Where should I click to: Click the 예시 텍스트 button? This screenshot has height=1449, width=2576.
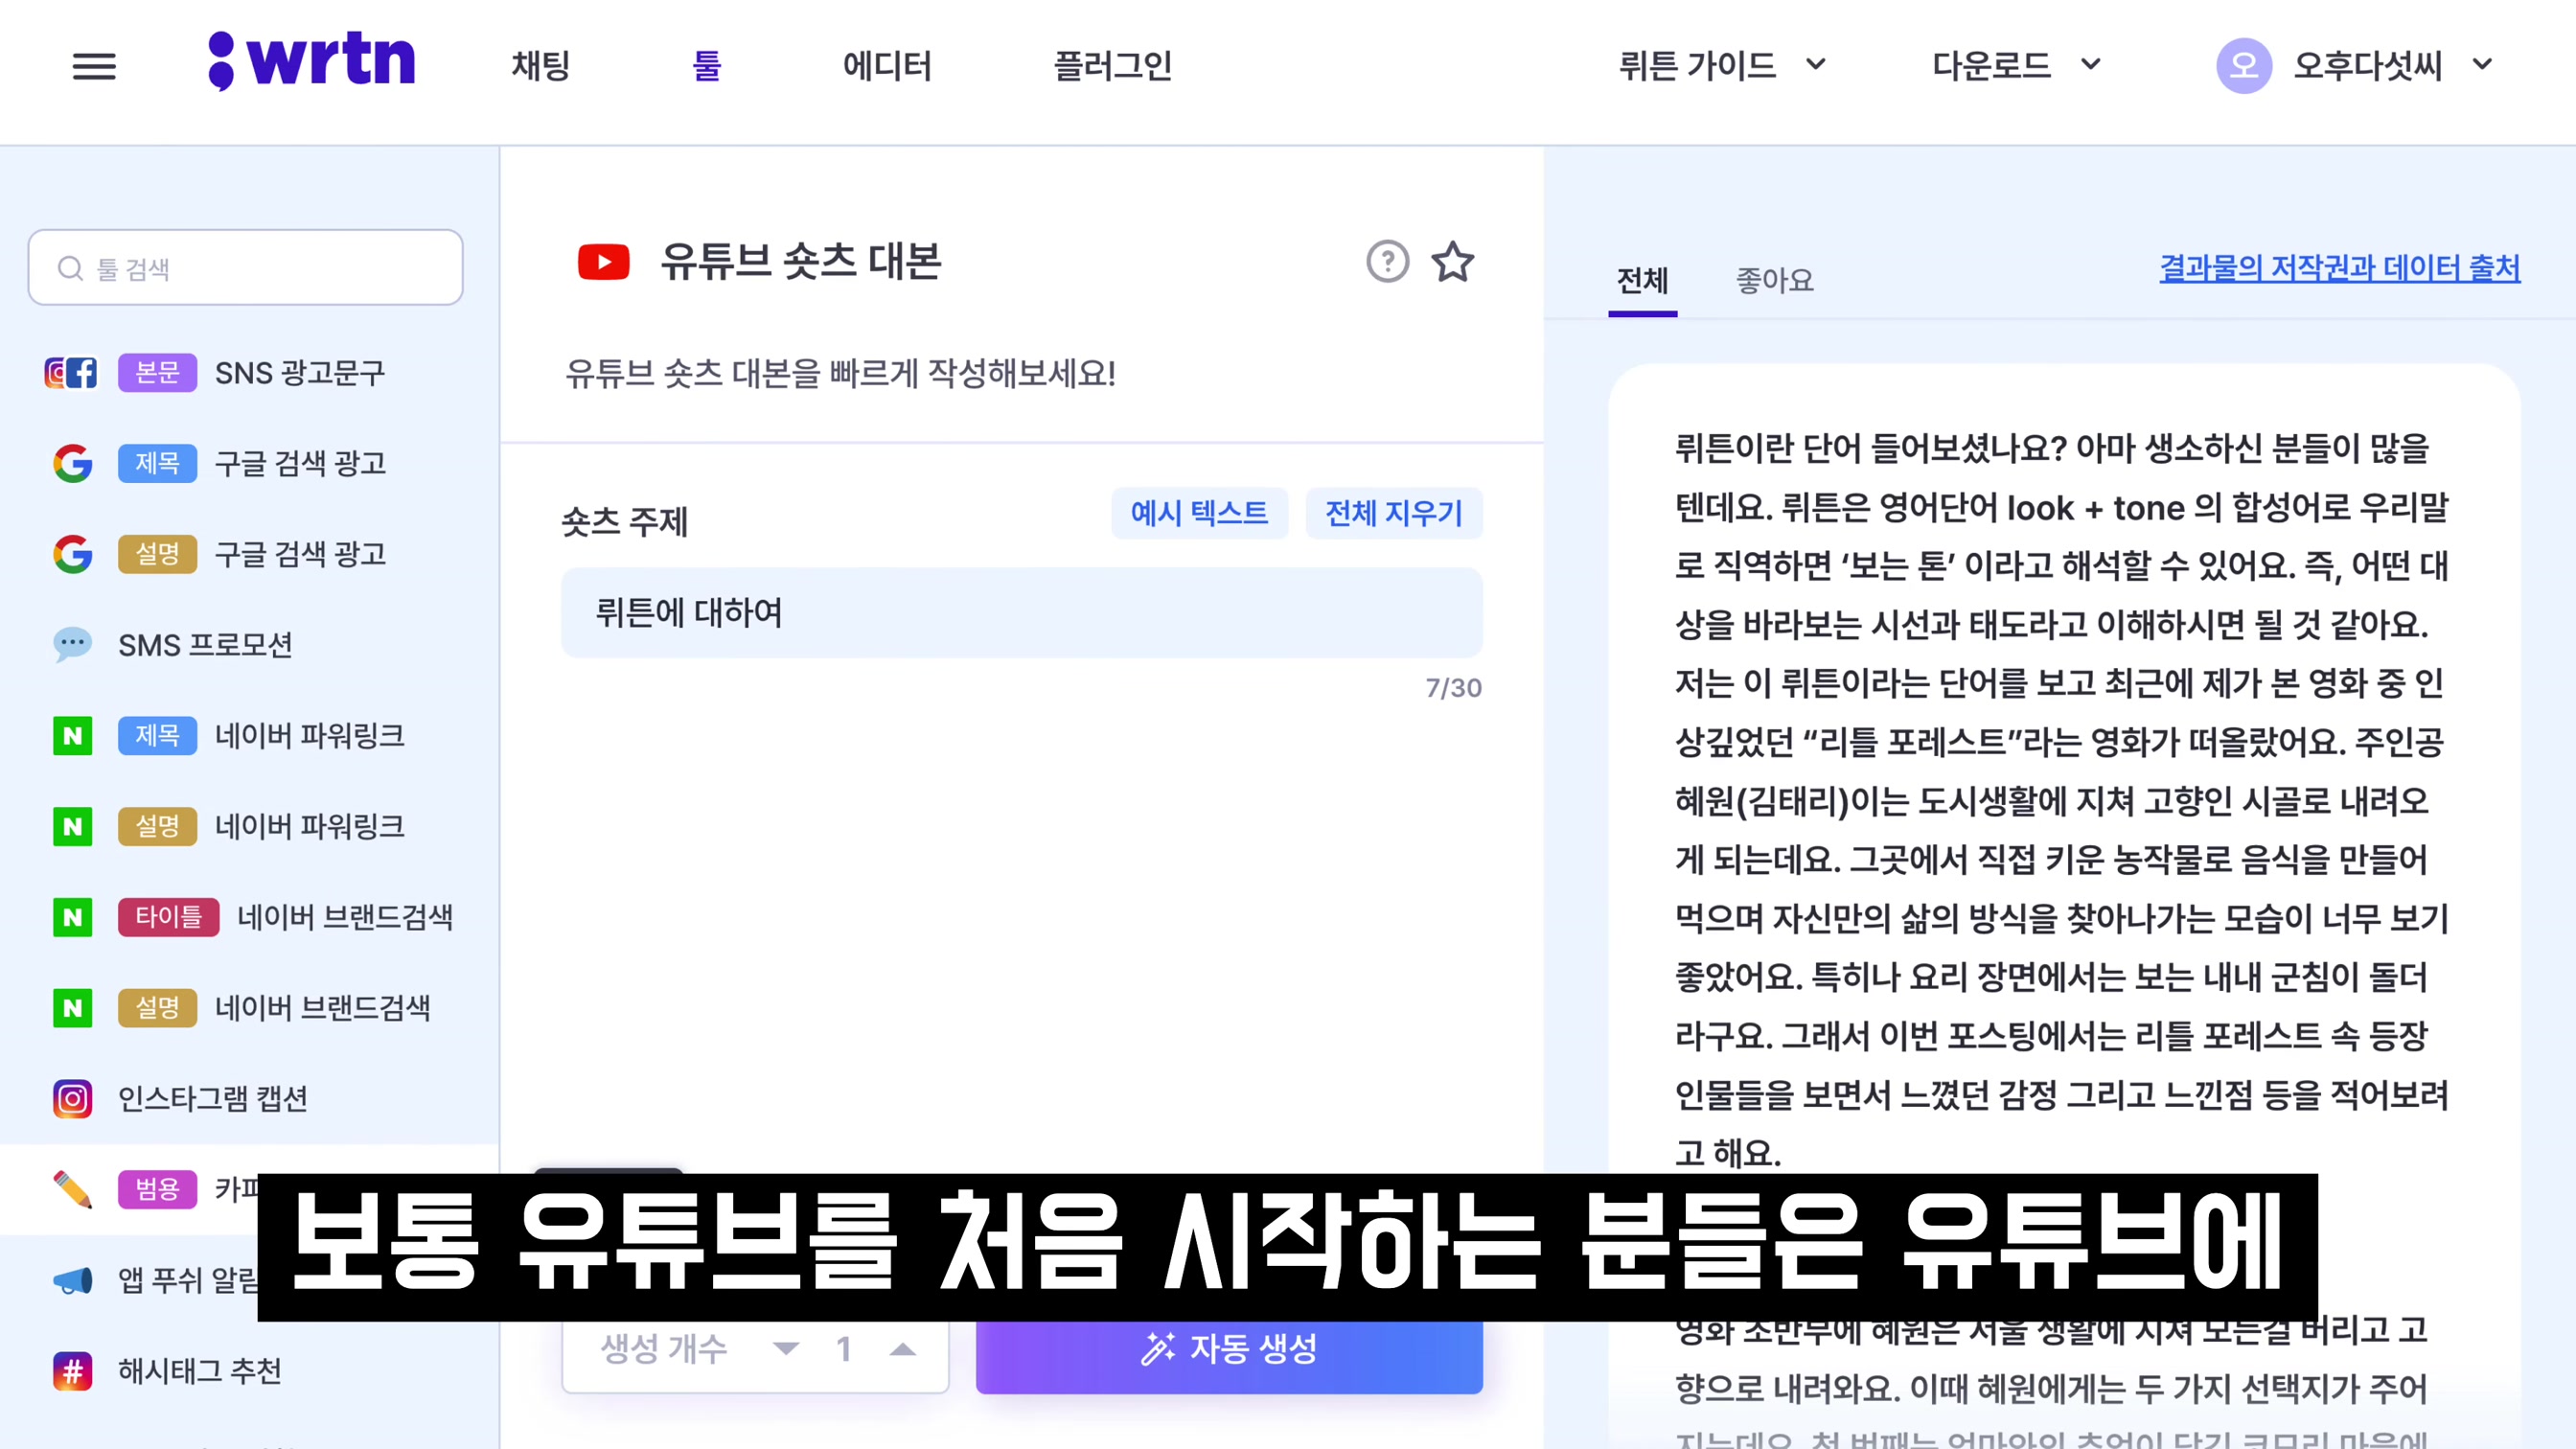(x=1199, y=513)
